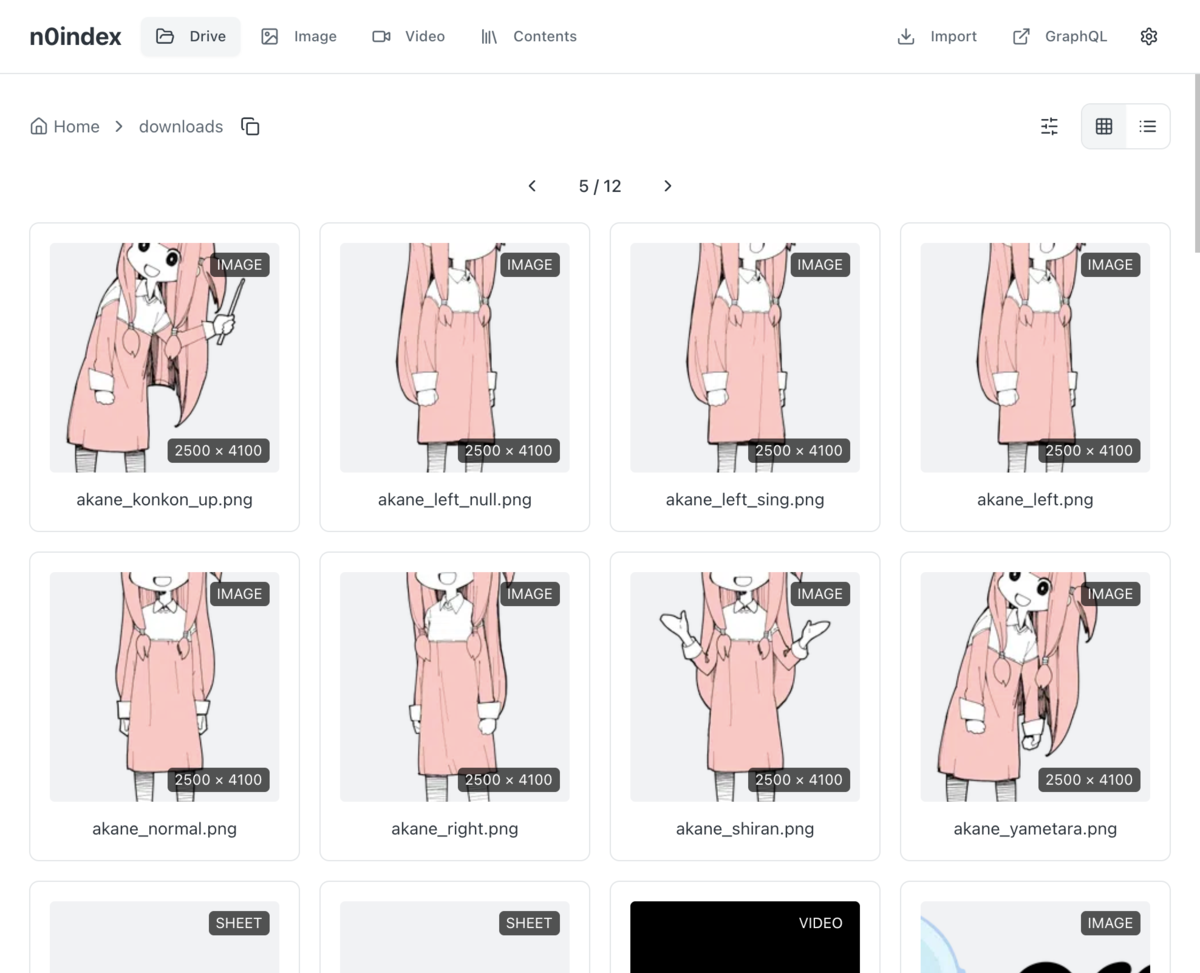Click 2500 × 4100 label on akane_shiran.png
Viewport: 1200px width, 973px height.
(x=799, y=780)
